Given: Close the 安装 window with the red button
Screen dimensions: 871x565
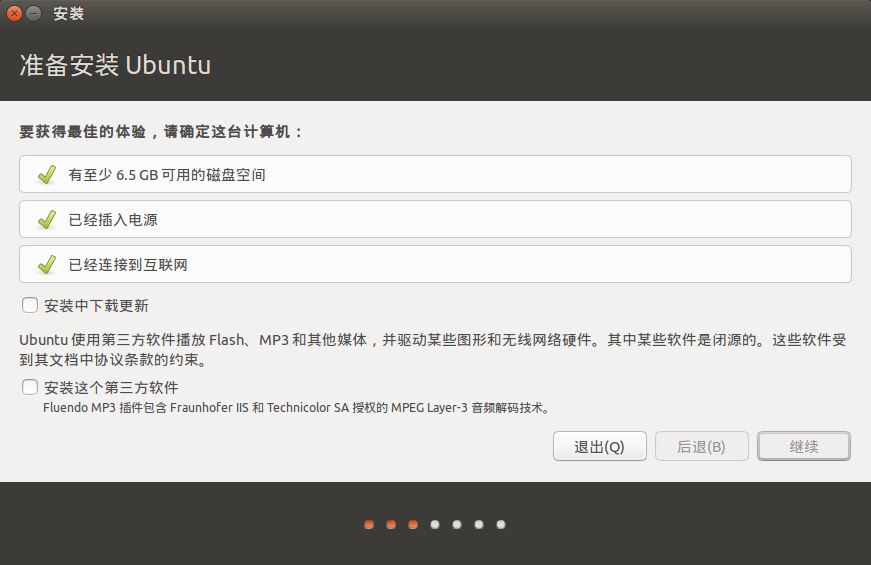Looking at the screenshot, I should (14, 14).
